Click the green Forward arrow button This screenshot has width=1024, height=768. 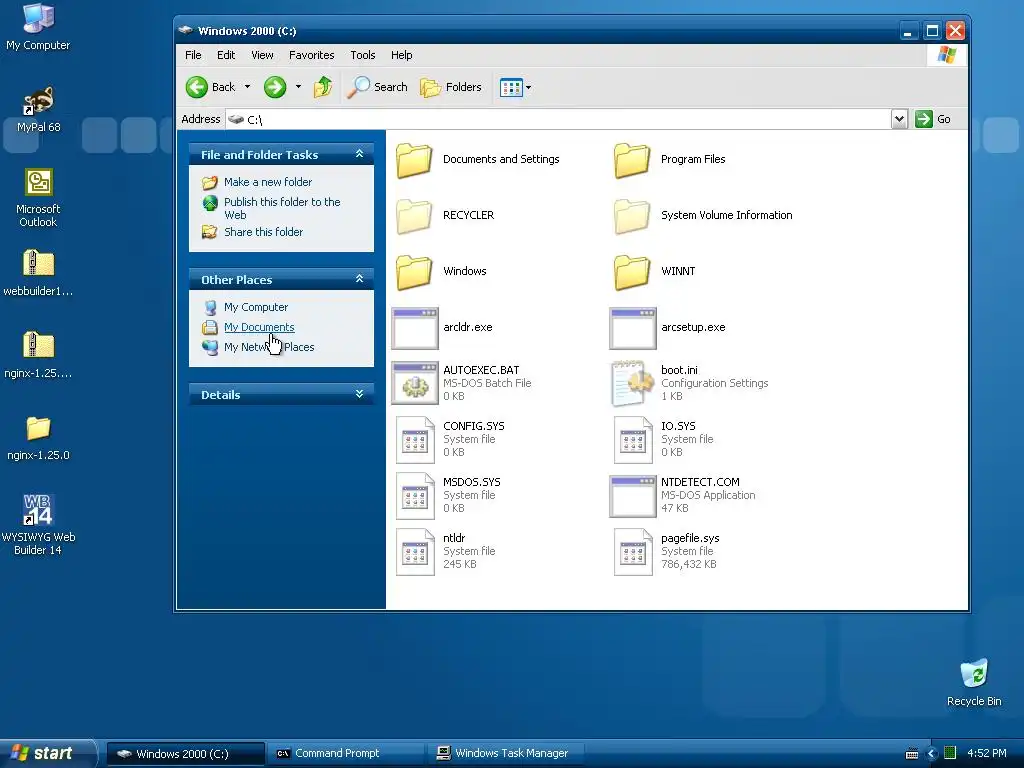tap(275, 87)
